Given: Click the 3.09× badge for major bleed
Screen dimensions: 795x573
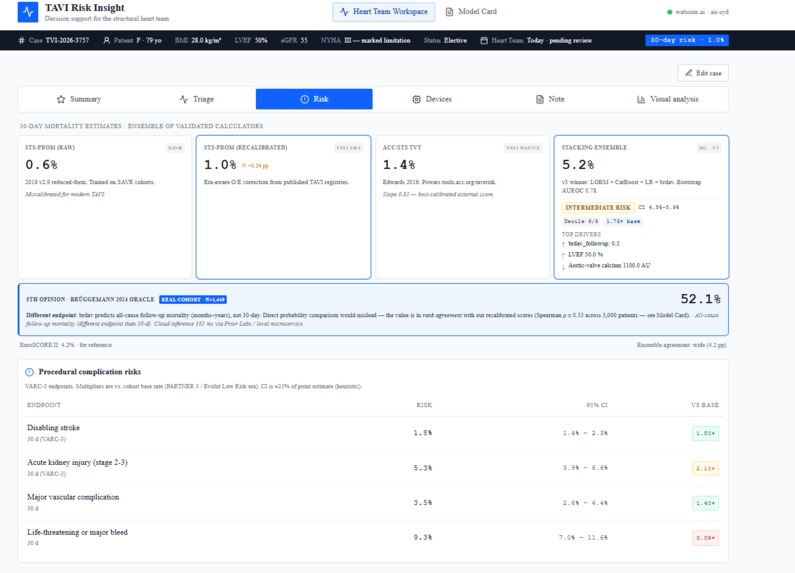Looking at the screenshot, I should tap(705, 538).
